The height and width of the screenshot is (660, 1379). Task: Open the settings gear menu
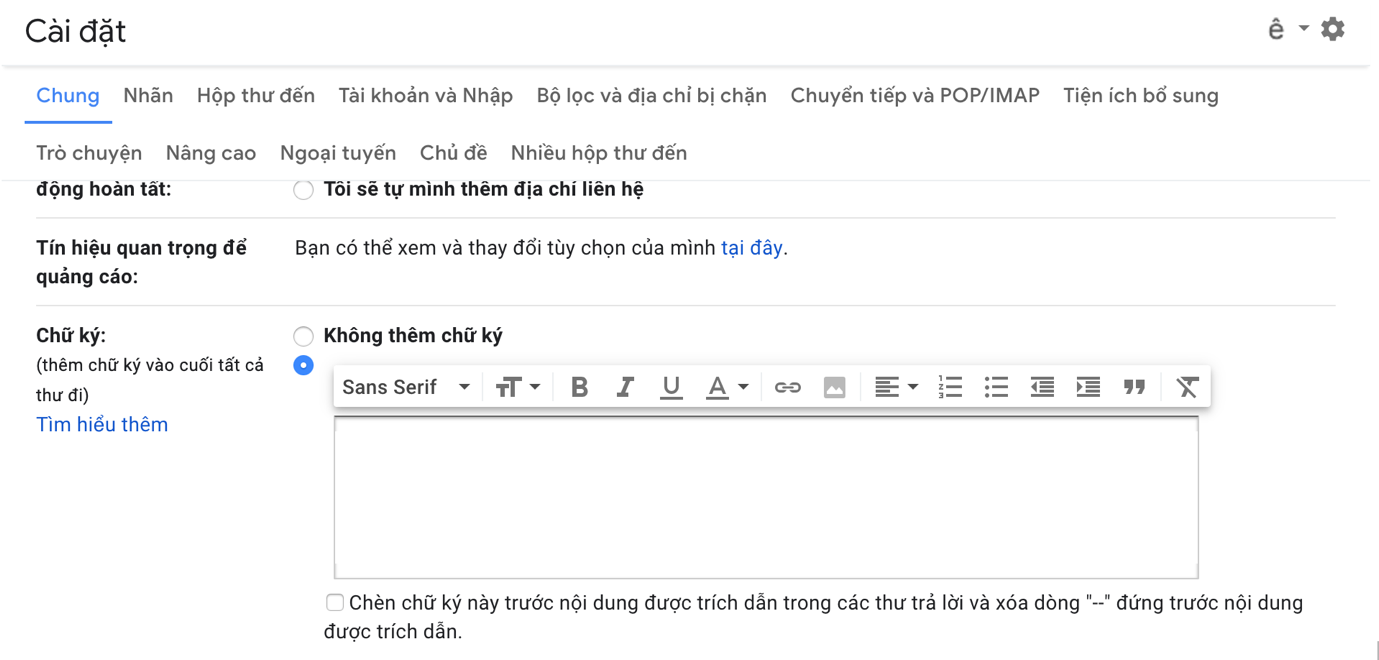(1333, 29)
